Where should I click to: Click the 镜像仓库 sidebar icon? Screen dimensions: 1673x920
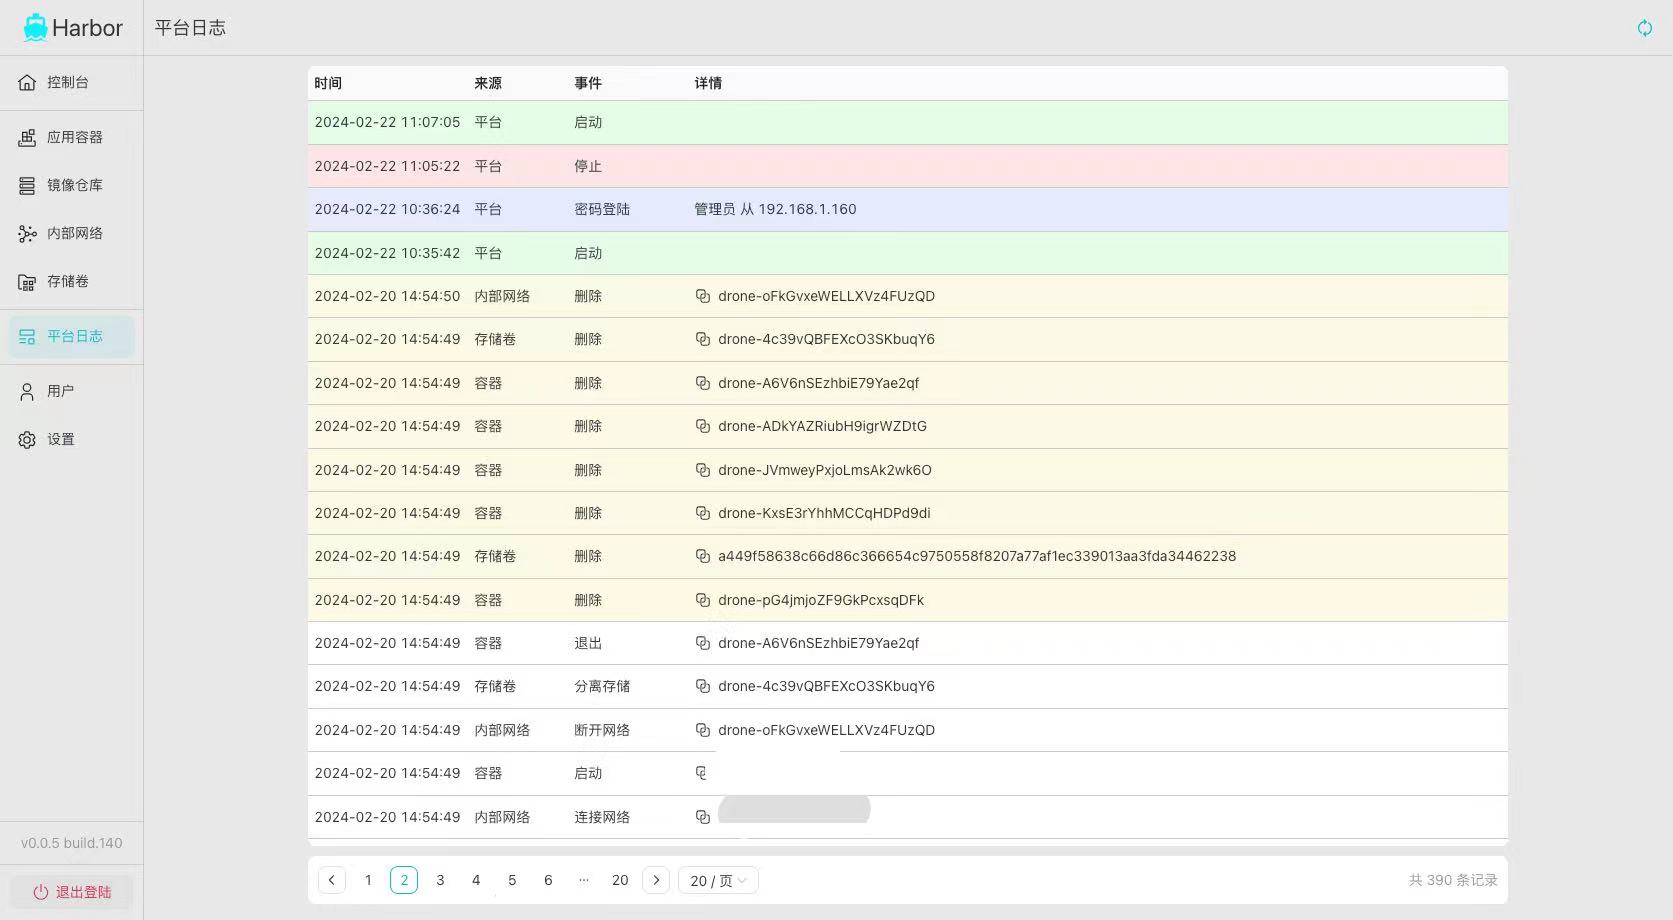click(x=27, y=186)
